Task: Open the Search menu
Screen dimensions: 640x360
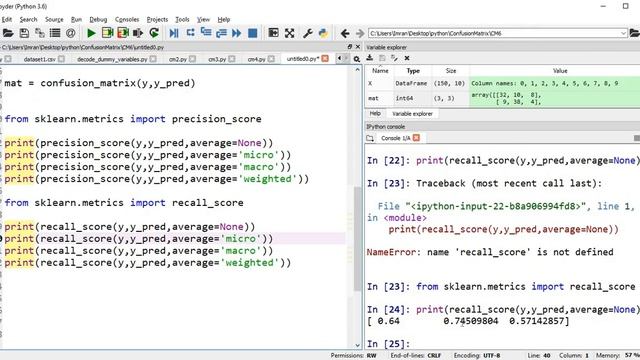Action: point(28,19)
